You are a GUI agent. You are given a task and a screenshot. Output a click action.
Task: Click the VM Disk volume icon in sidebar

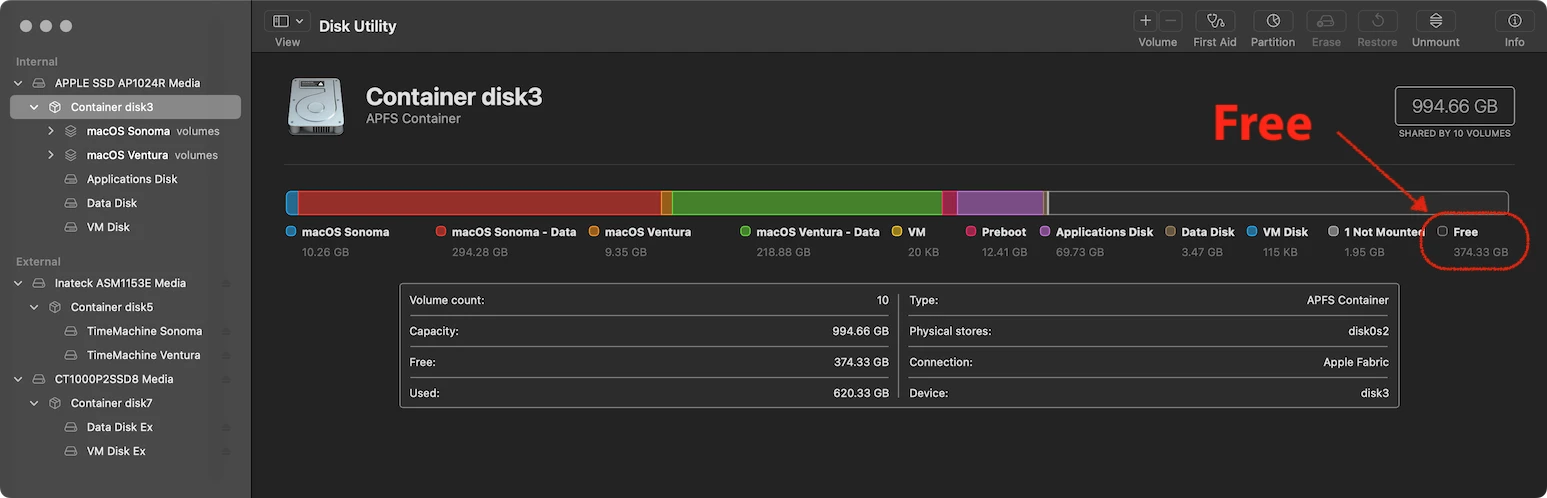pos(71,227)
